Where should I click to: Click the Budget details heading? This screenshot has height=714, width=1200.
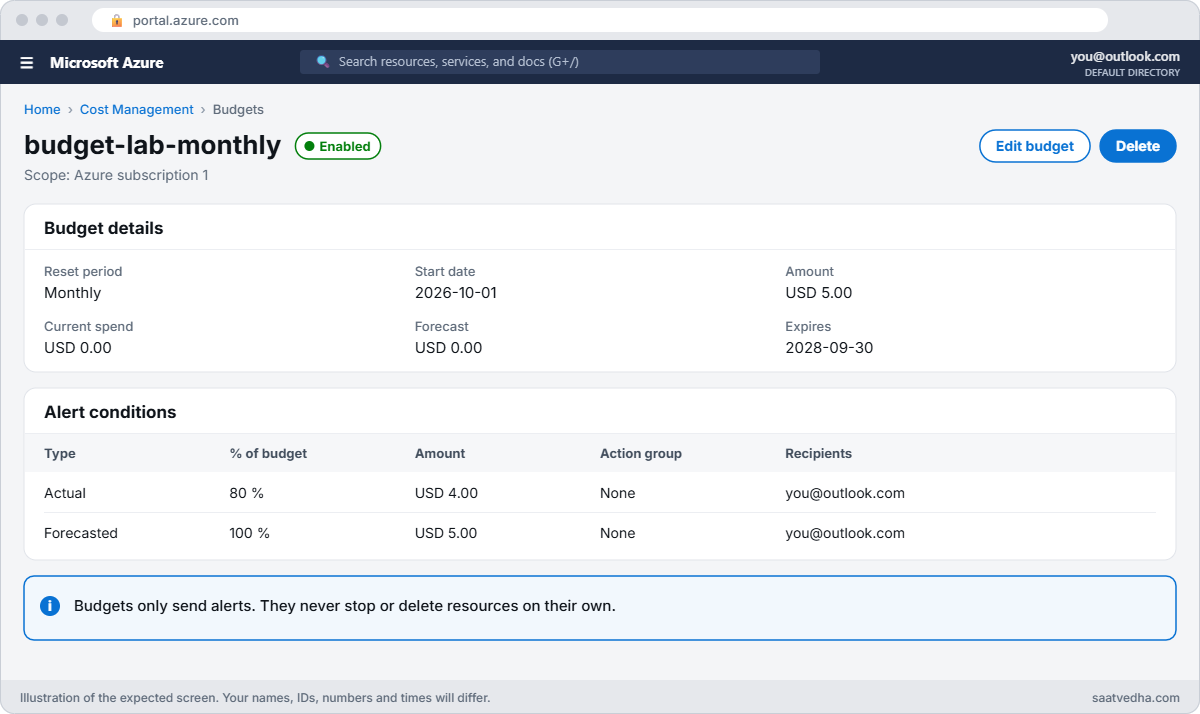104,228
